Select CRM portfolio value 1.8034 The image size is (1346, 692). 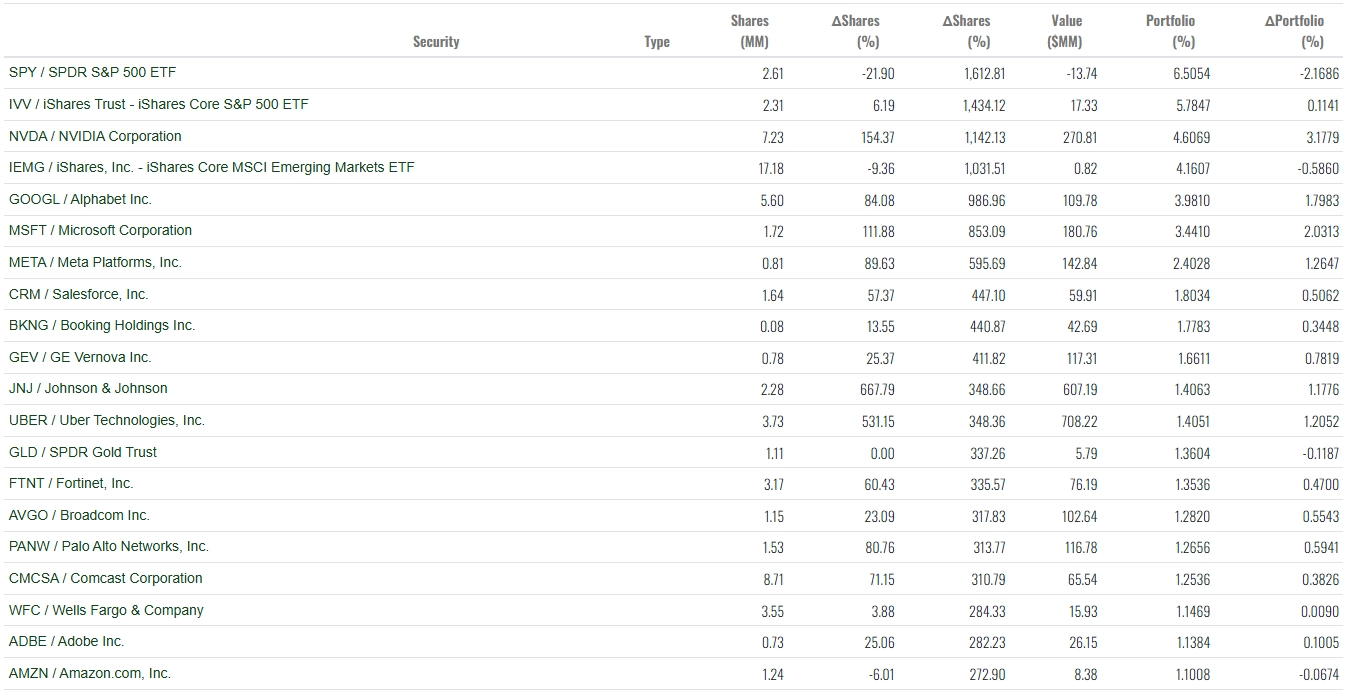(1191, 295)
